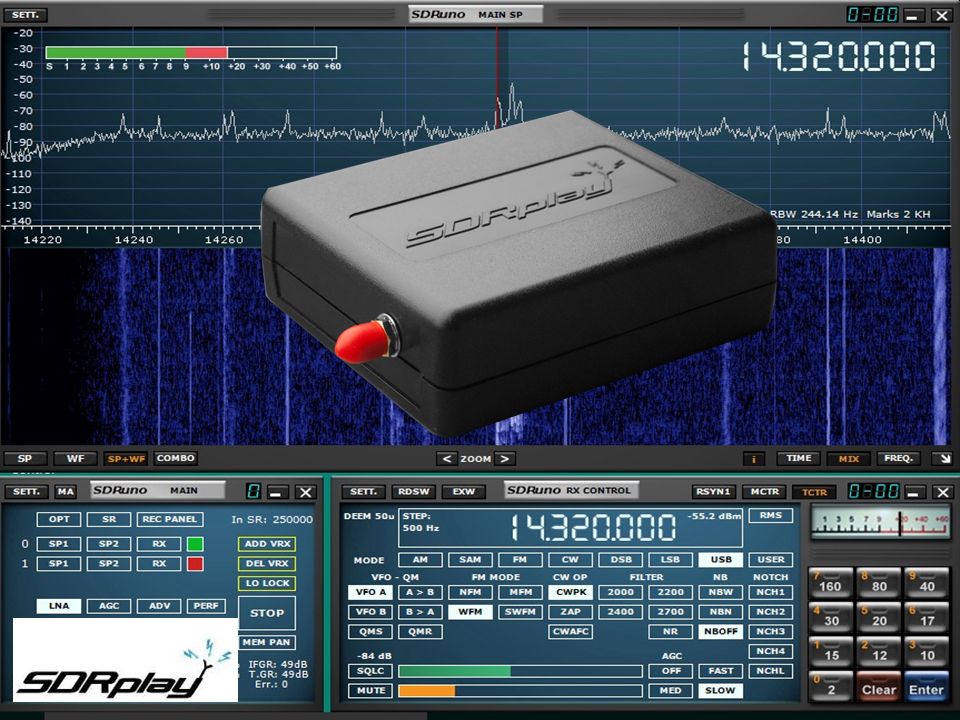Select the COMBO display mode

point(176,459)
